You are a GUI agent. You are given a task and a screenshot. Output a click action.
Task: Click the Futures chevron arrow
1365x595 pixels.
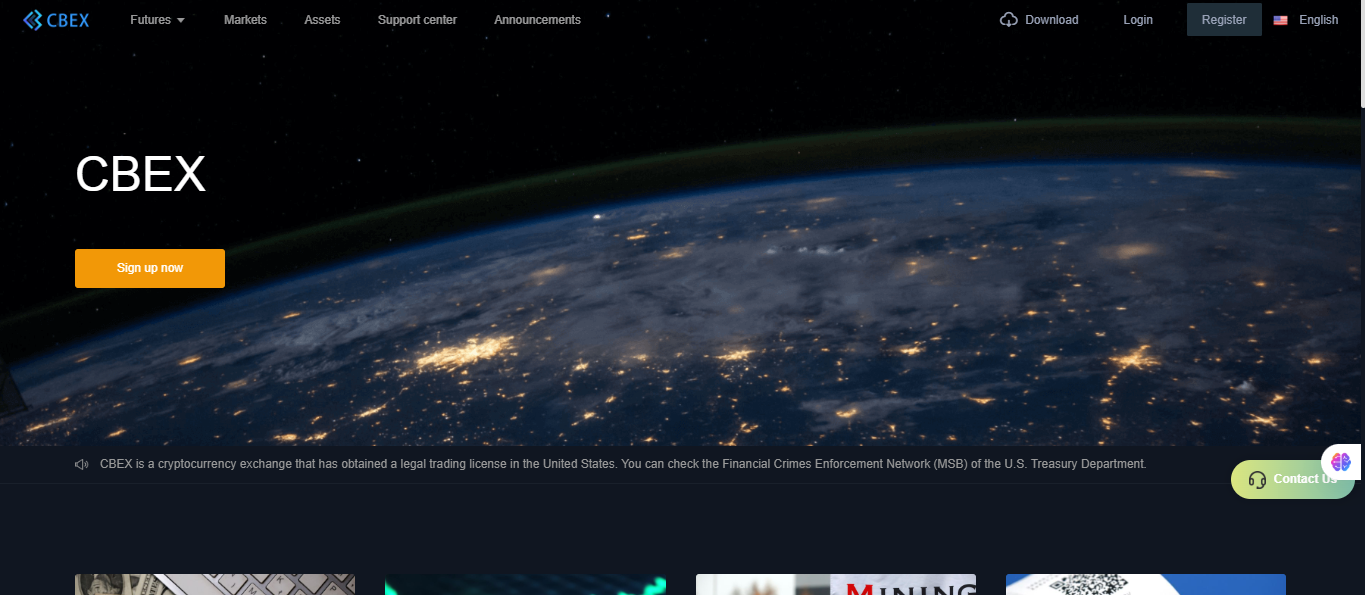(181, 20)
